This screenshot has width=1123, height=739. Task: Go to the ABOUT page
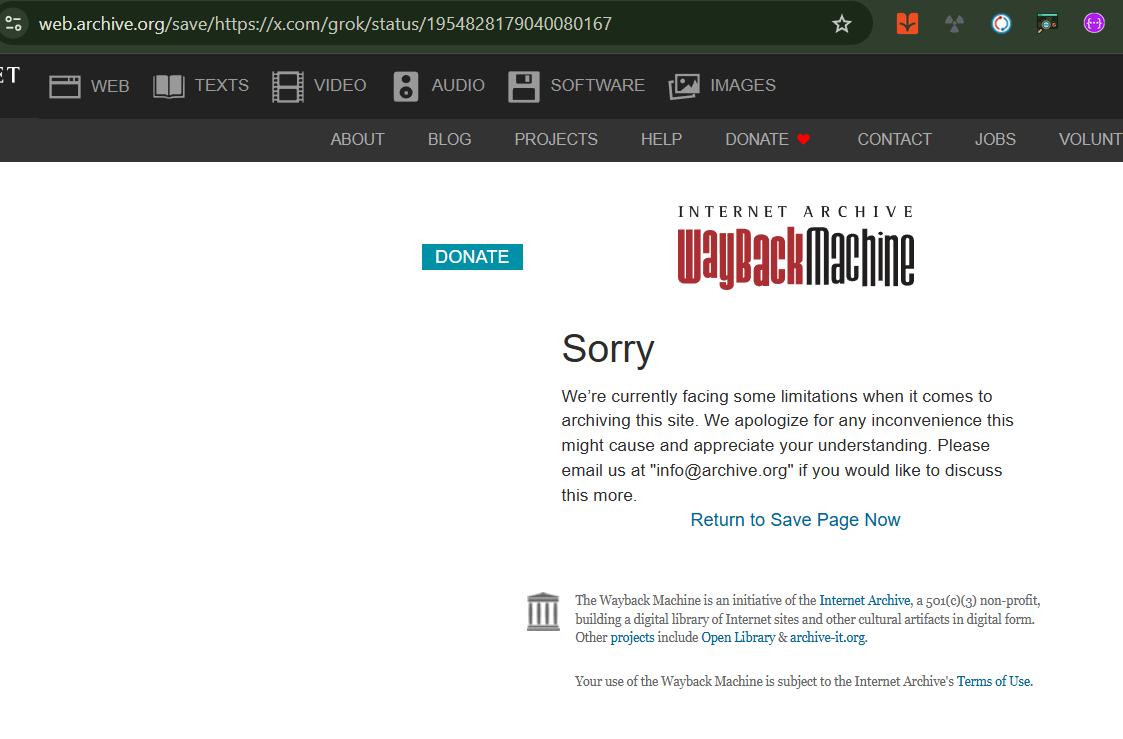coord(357,139)
